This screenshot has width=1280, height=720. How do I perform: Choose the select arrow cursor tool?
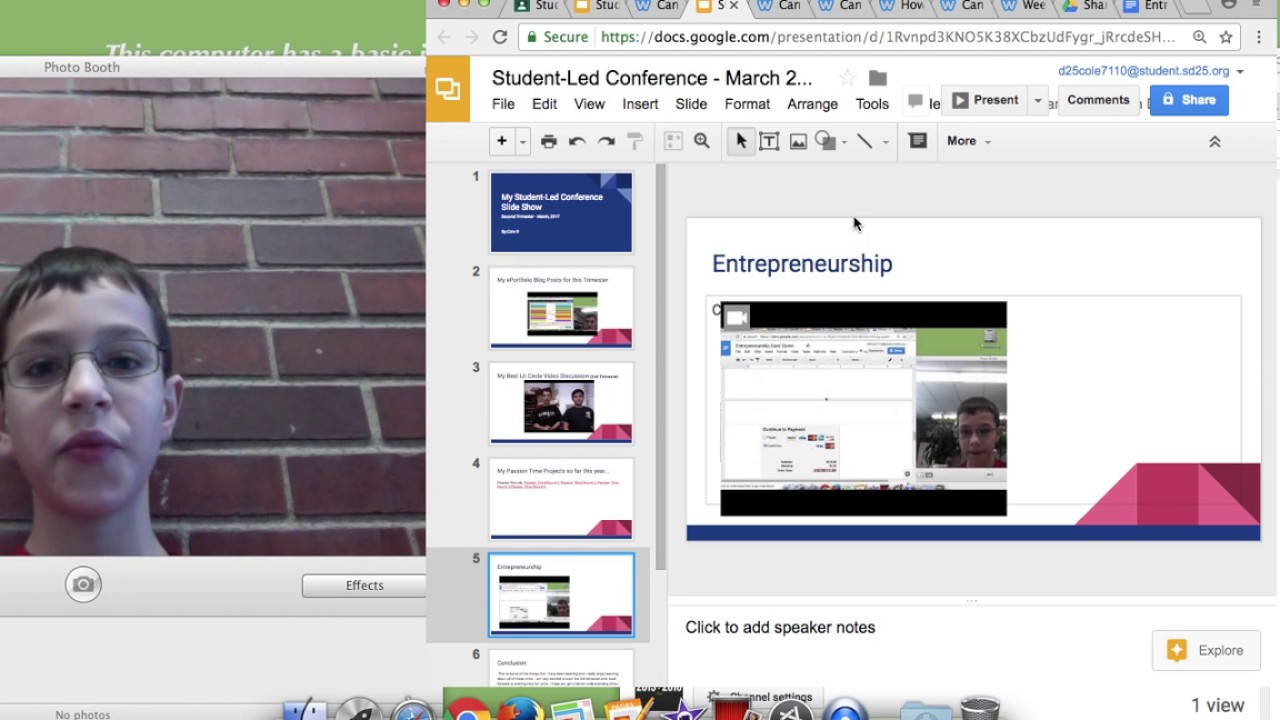[x=740, y=141]
